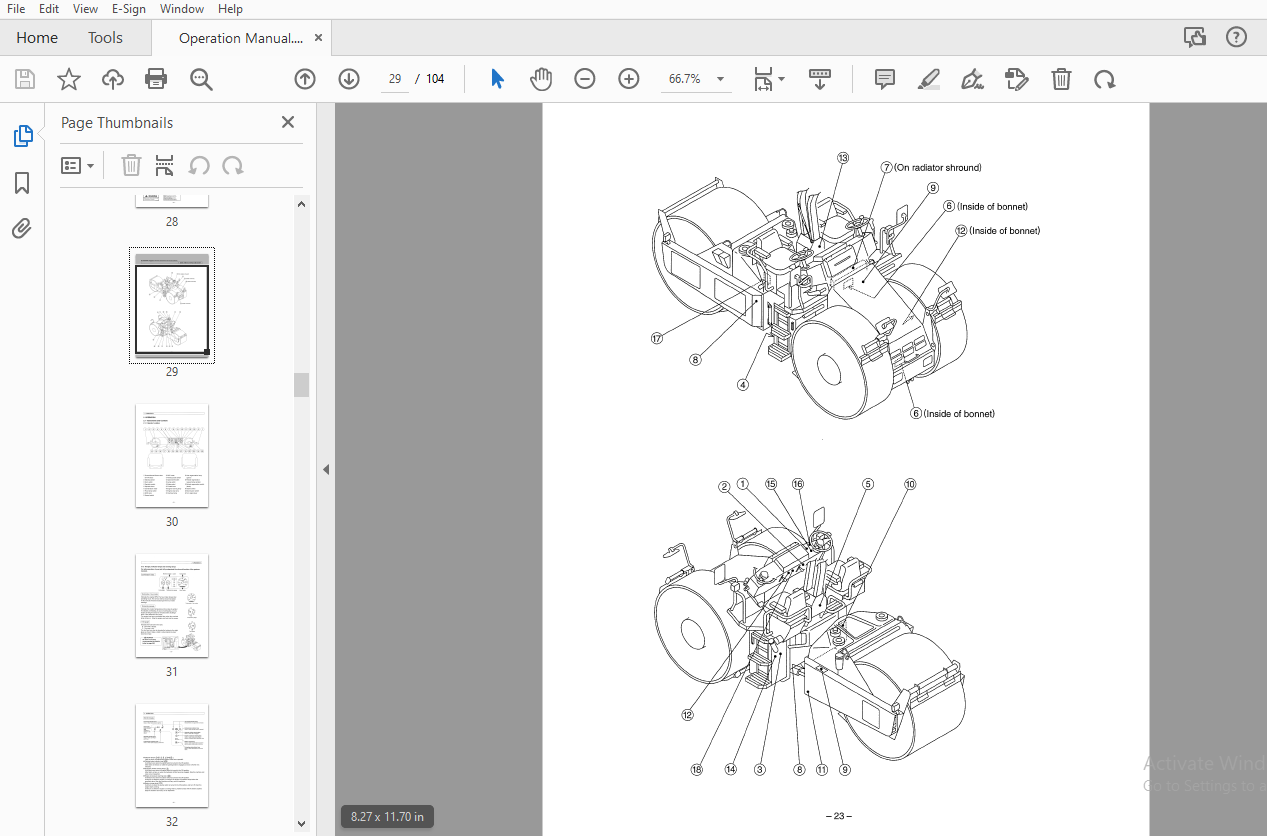
Task: Click the thumbnail panel print pages icon
Action: coord(165,165)
